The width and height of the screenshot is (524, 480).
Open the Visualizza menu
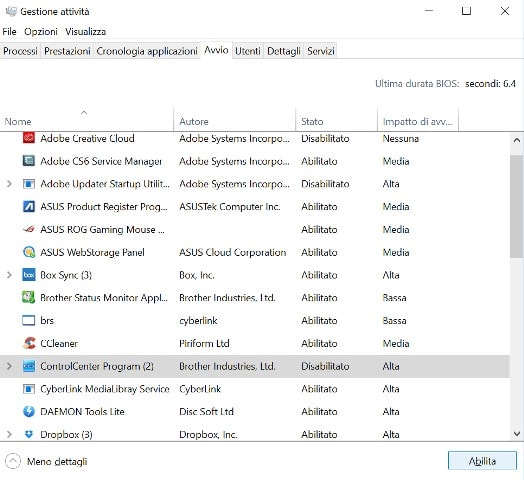(86, 31)
